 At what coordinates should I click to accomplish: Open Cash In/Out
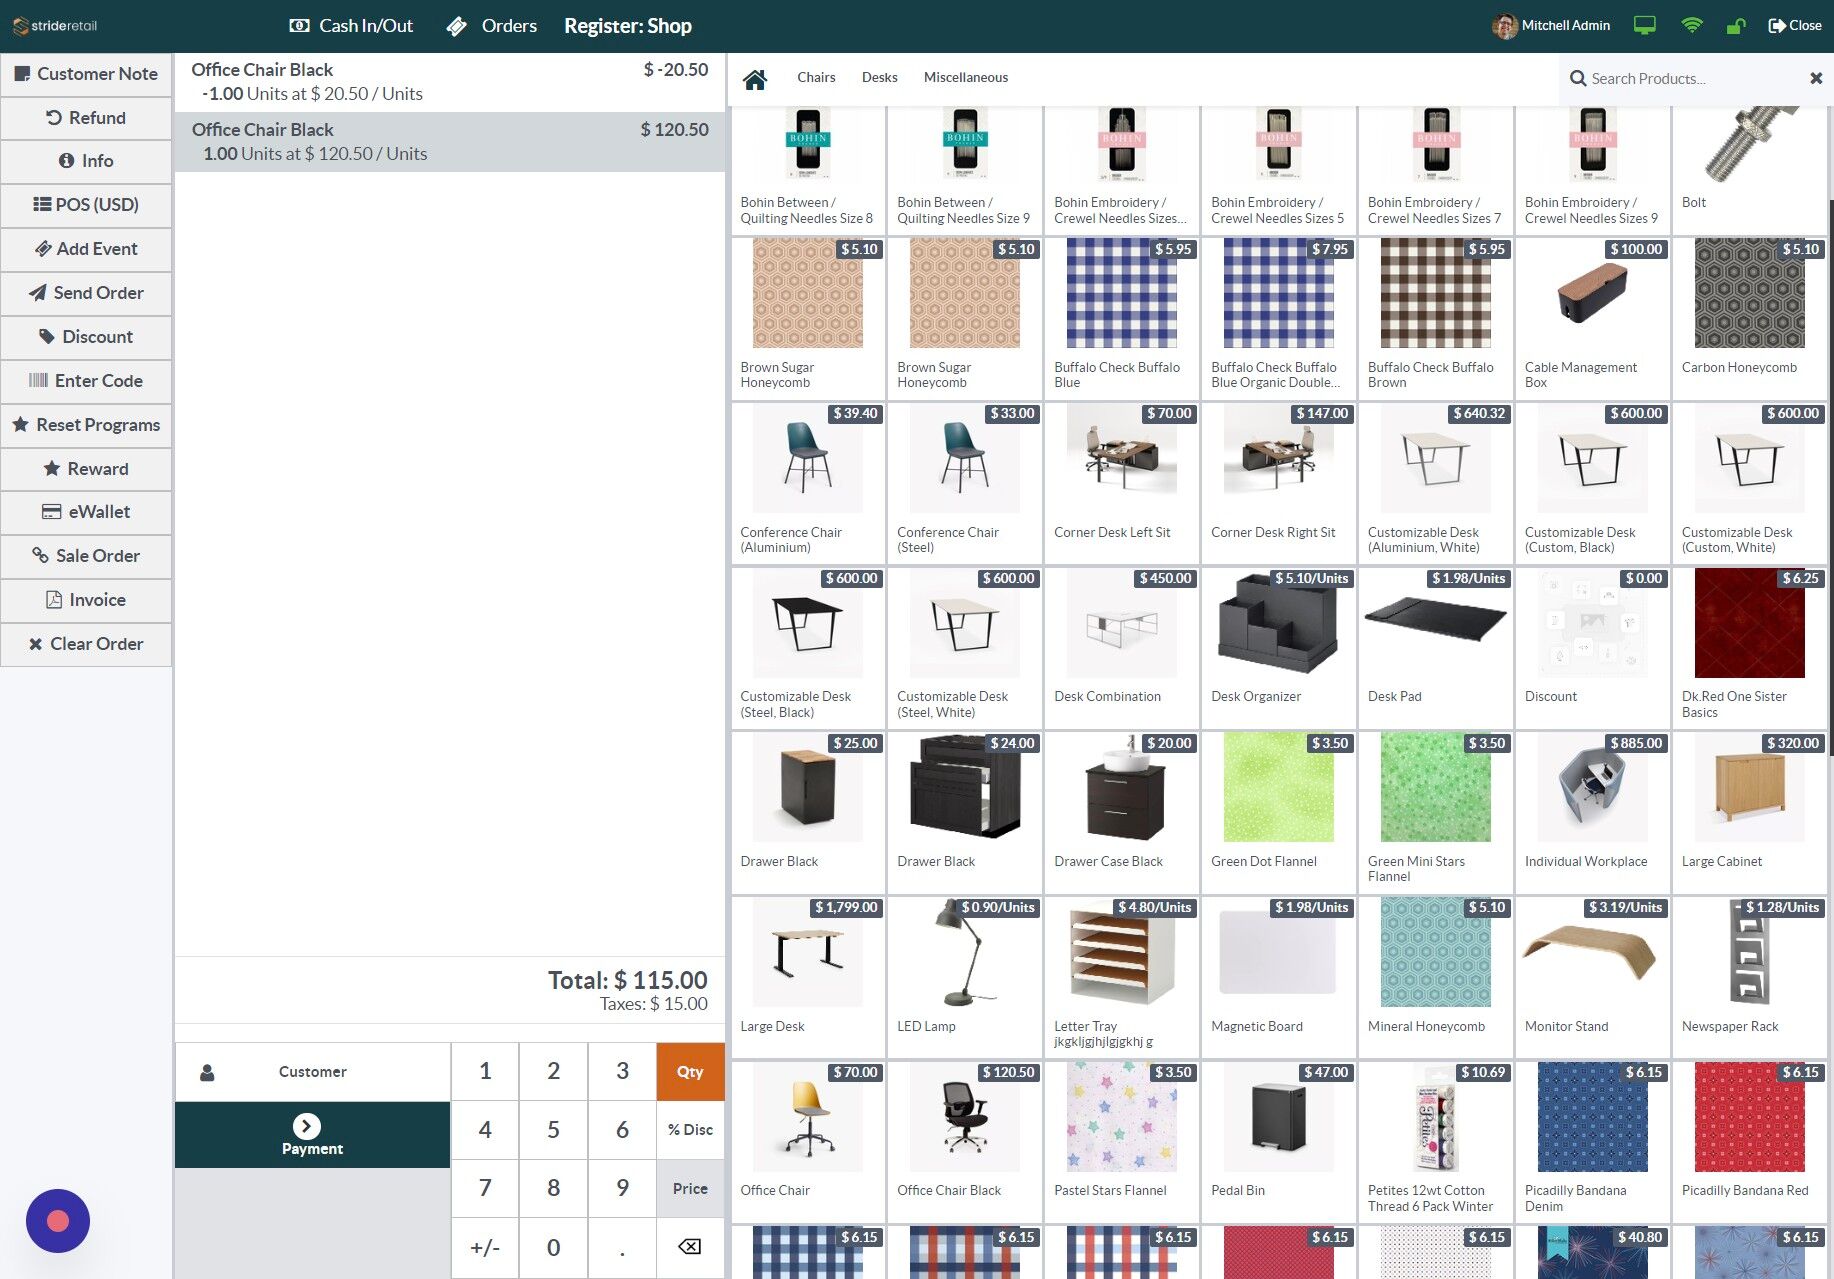[351, 26]
